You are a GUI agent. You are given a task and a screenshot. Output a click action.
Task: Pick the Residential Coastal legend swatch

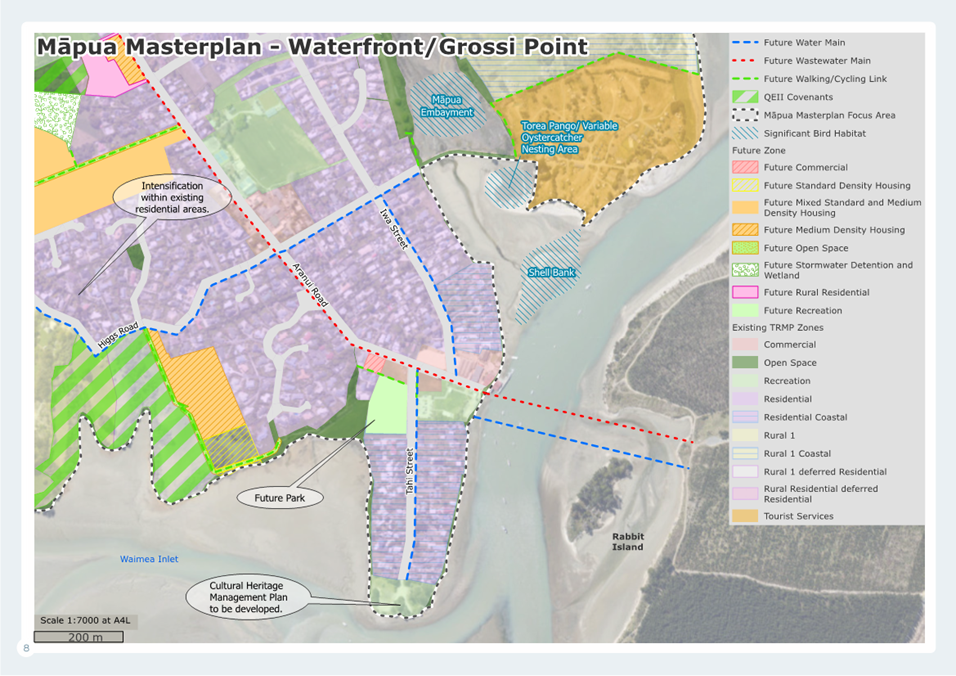click(x=745, y=417)
